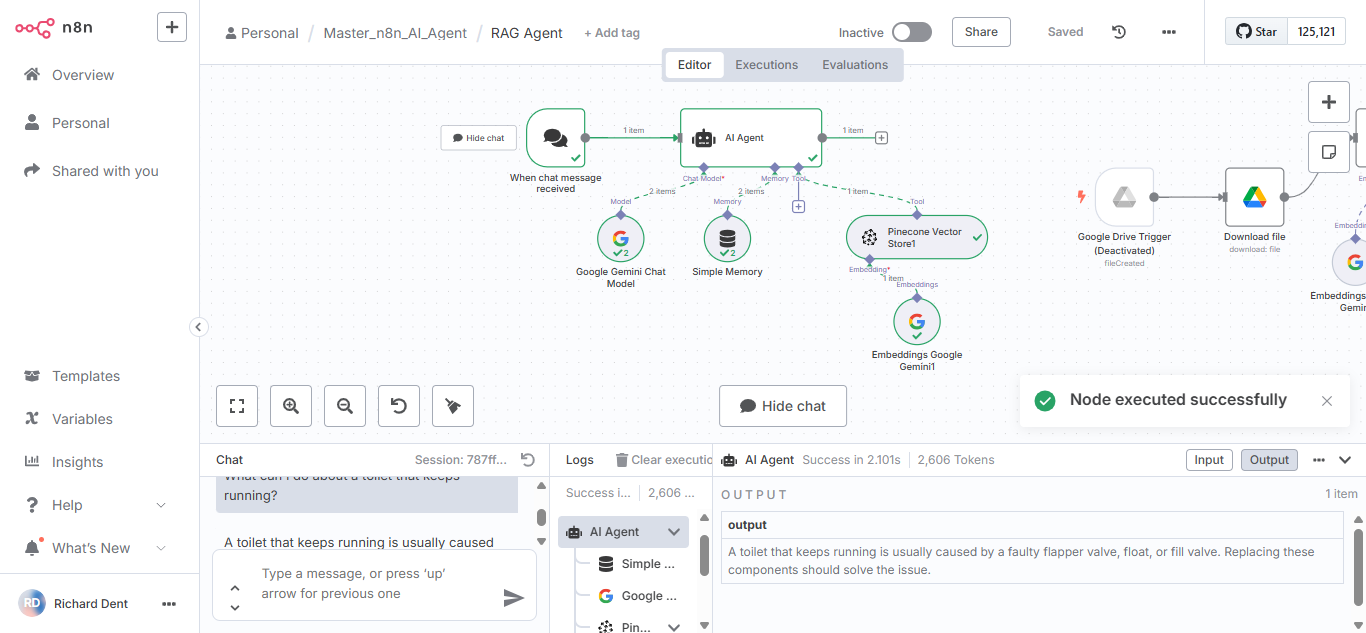1366x633 pixels.
Task: Expand the What's New menu
Action: pos(95,548)
